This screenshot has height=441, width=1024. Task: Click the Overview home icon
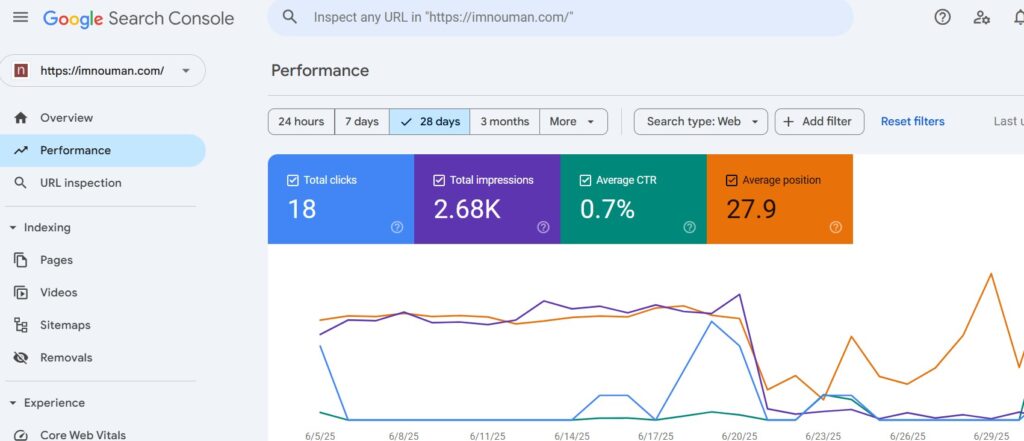pyautogui.click(x=21, y=118)
